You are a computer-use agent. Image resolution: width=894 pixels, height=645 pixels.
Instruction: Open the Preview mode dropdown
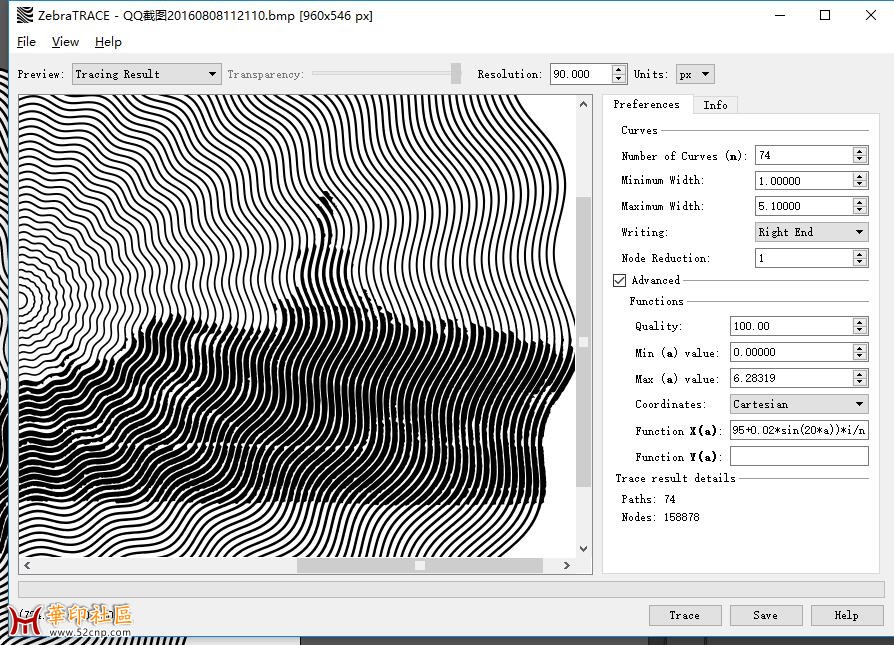tap(146, 74)
